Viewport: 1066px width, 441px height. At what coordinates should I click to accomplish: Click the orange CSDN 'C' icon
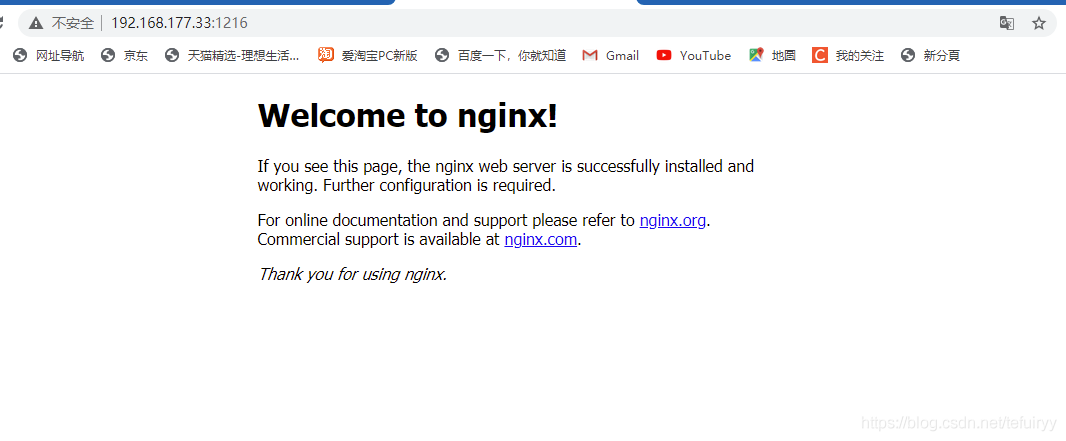point(820,56)
